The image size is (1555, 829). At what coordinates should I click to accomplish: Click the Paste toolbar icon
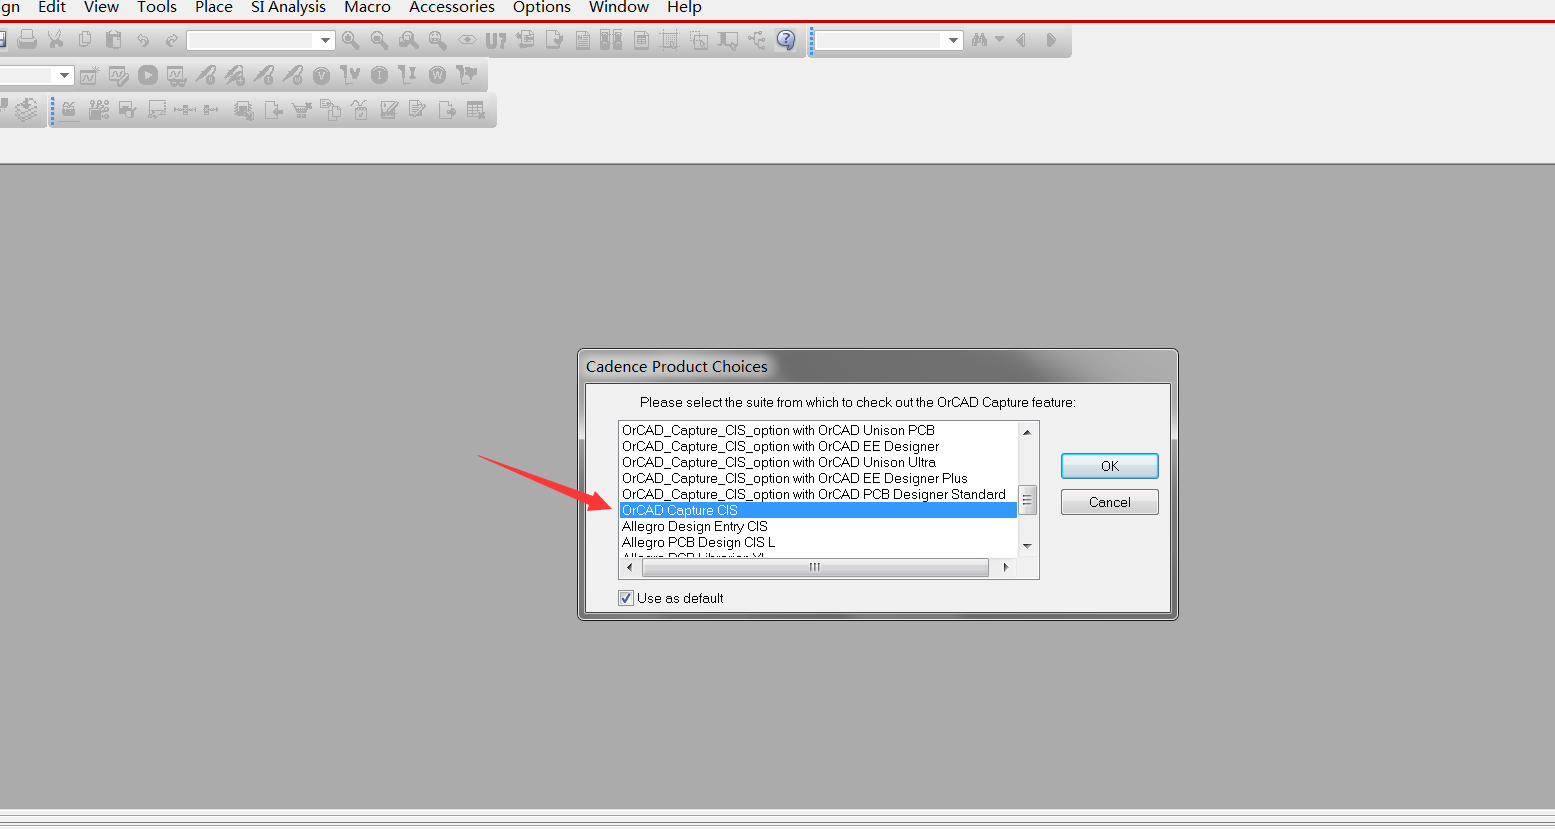[x=113, y=40]
